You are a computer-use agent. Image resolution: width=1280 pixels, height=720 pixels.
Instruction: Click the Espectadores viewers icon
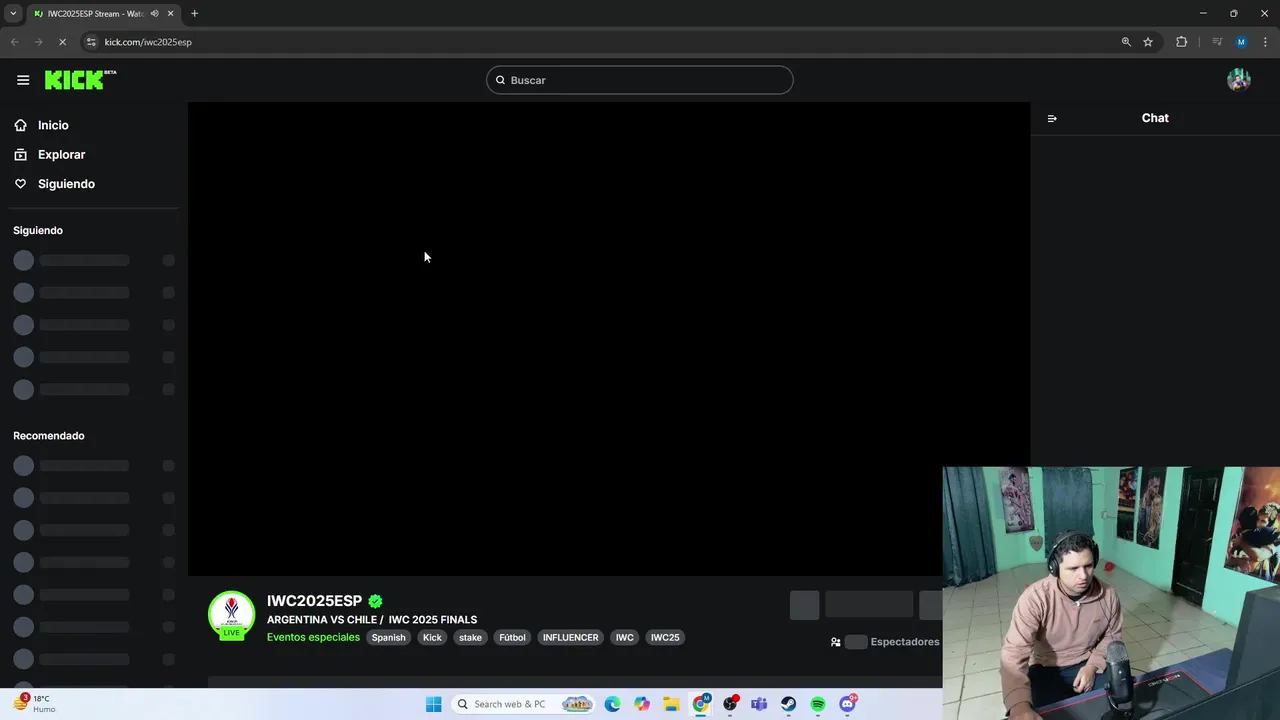(x=836, y=642)
